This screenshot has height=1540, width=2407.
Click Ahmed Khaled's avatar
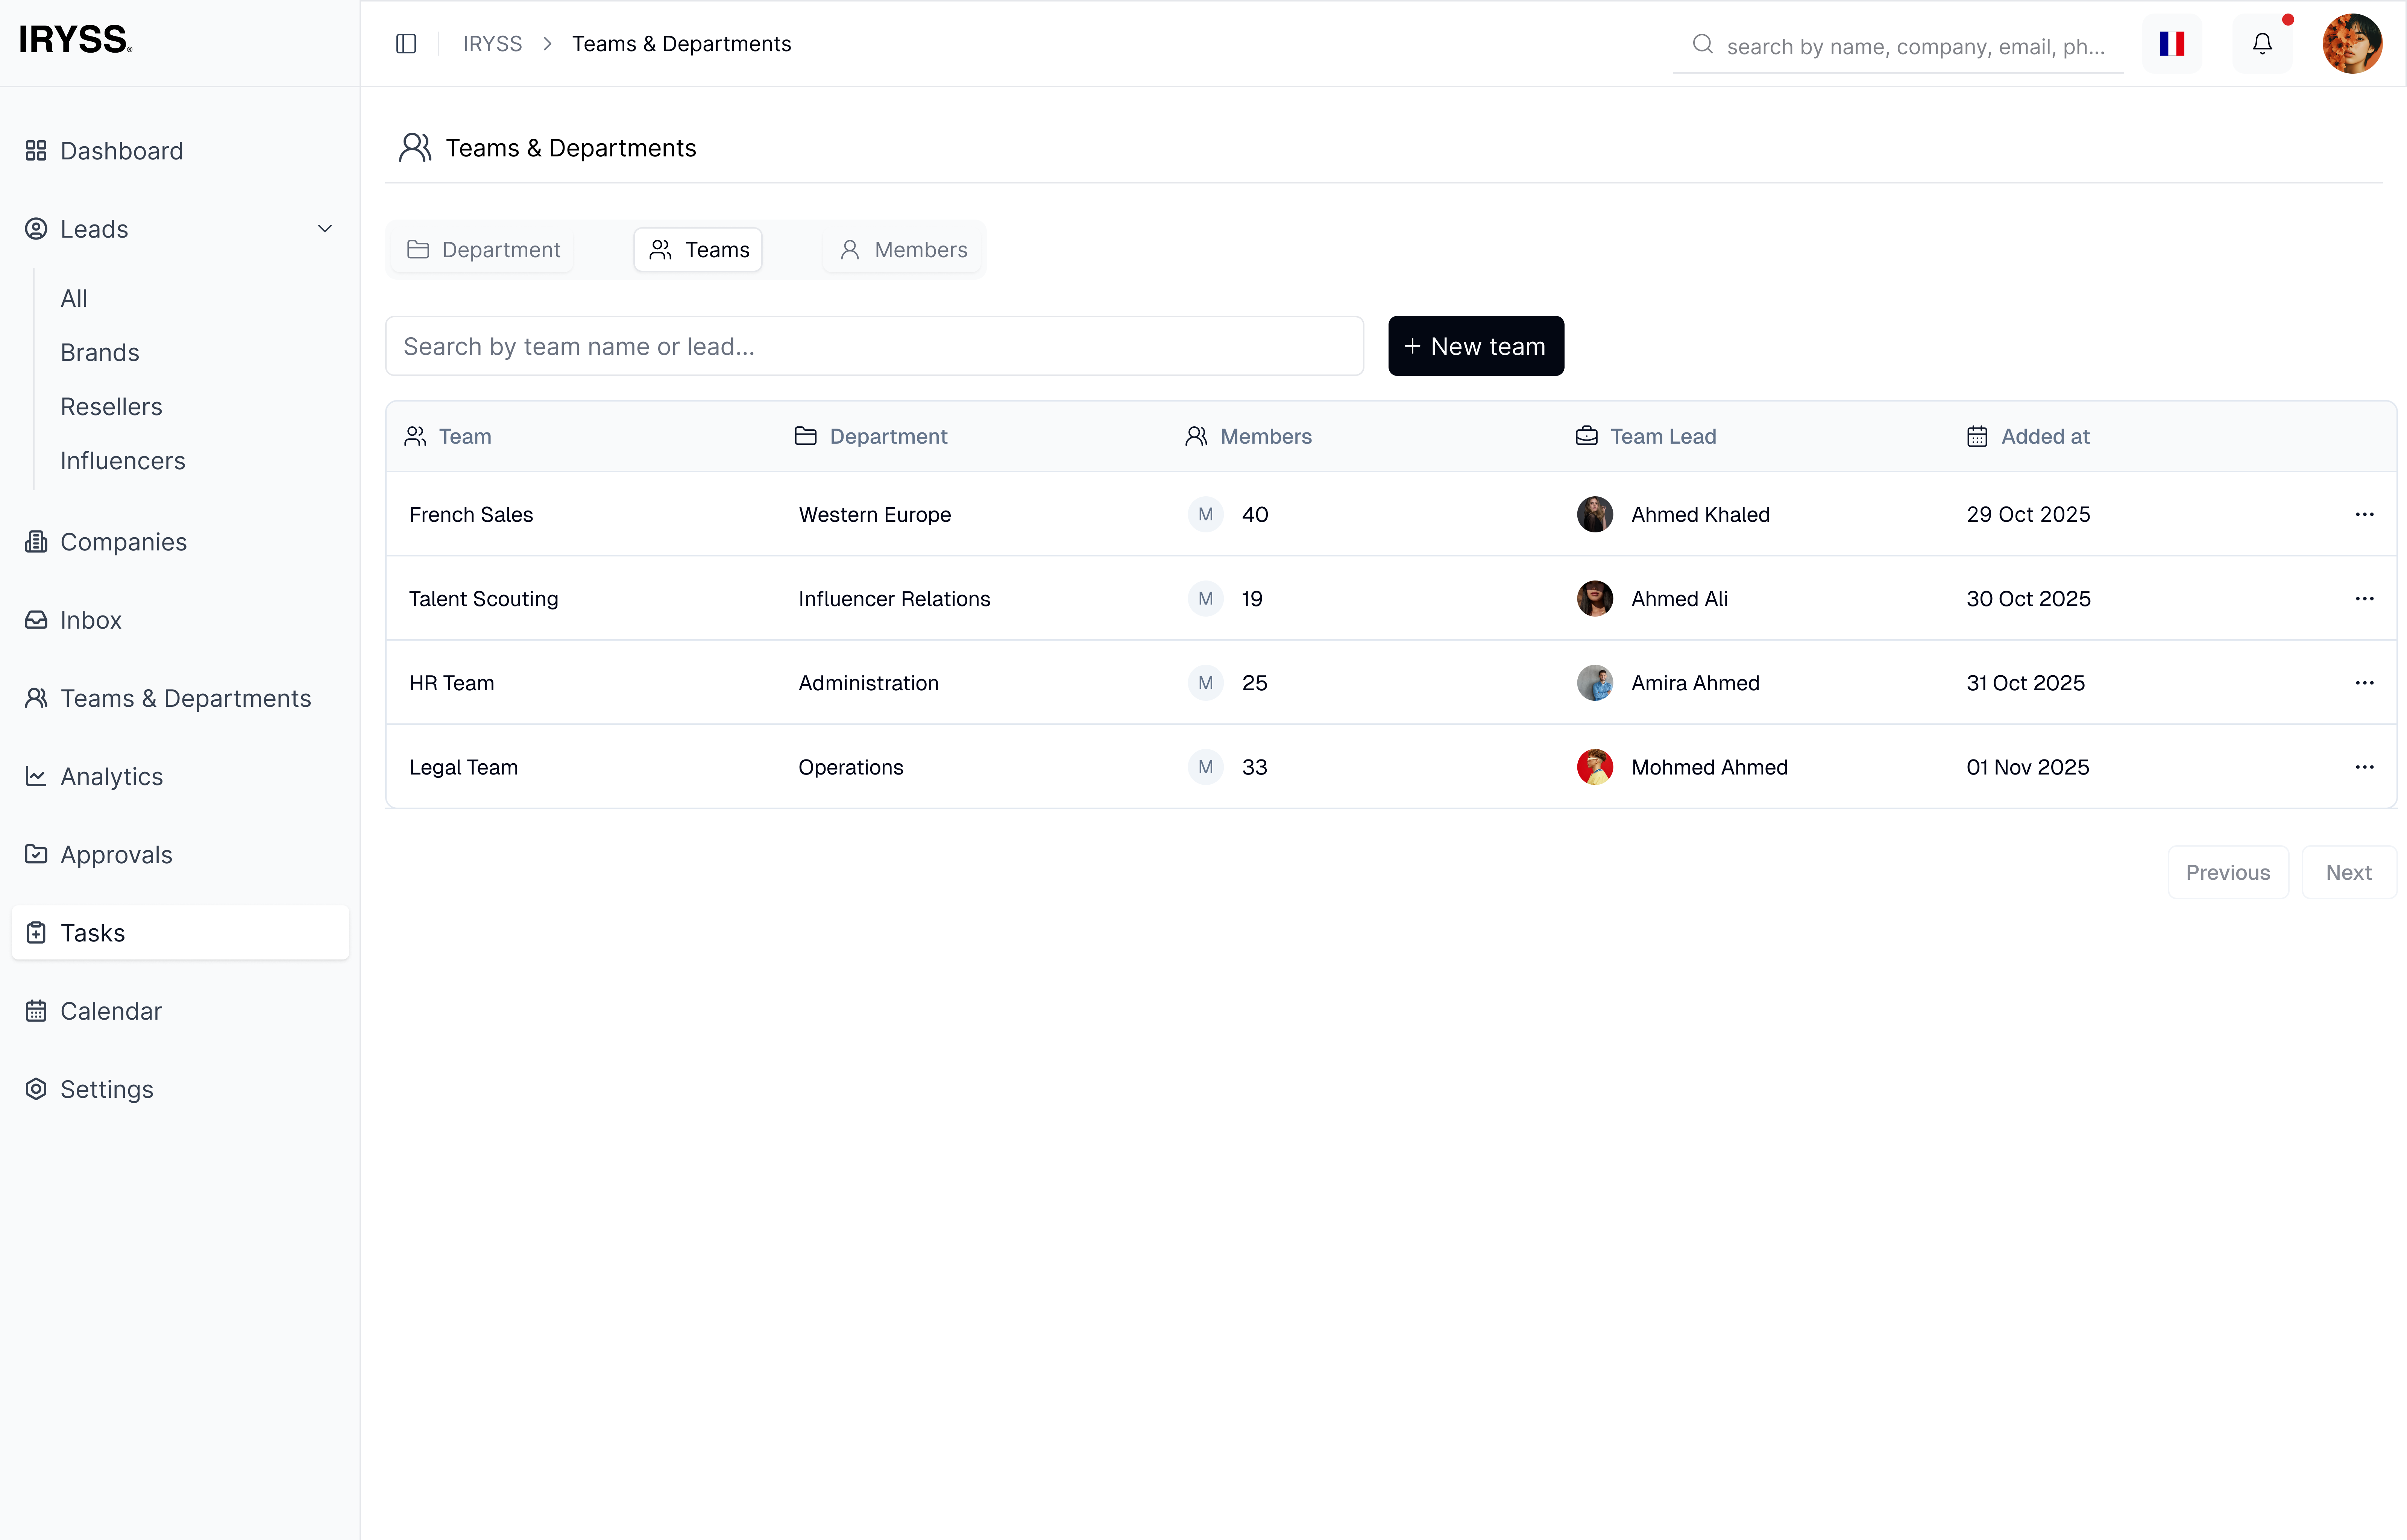(x=1595, y=514)
